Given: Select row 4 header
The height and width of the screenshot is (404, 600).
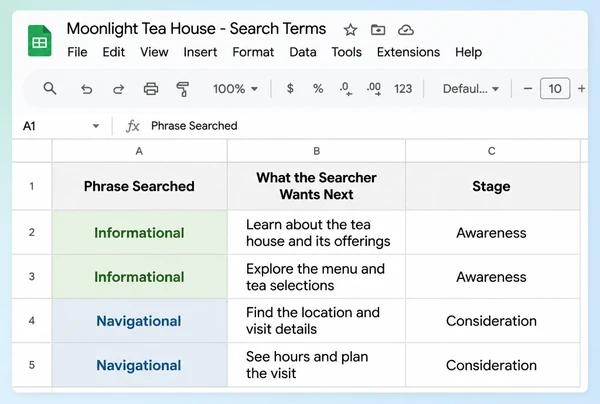Looking at the screenshot, I should [x=32, y=321].
